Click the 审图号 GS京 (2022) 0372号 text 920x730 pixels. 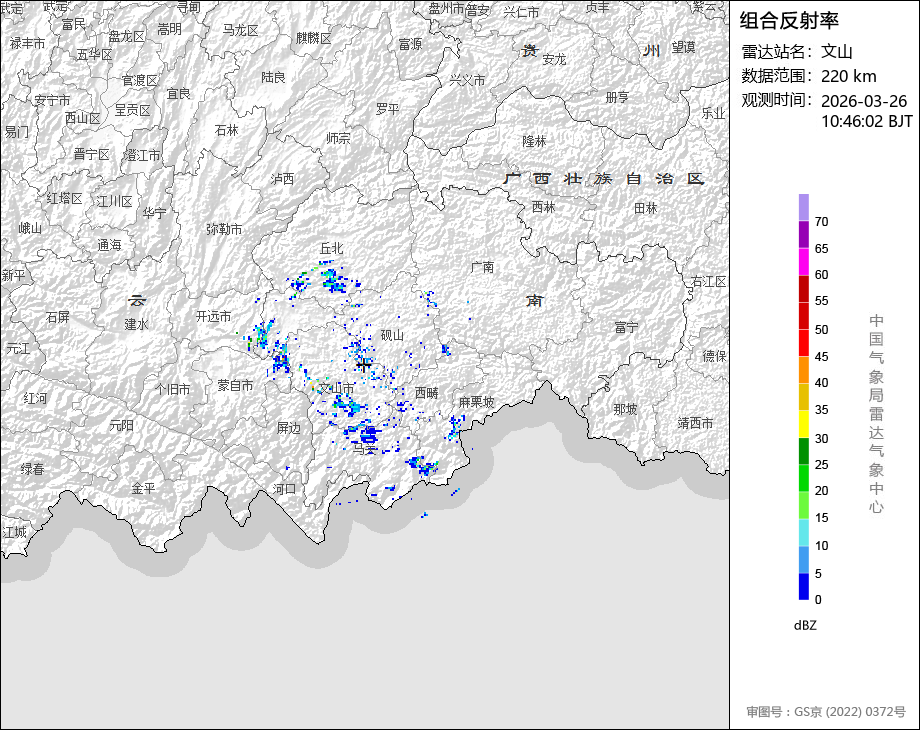[x=825, y=712]
